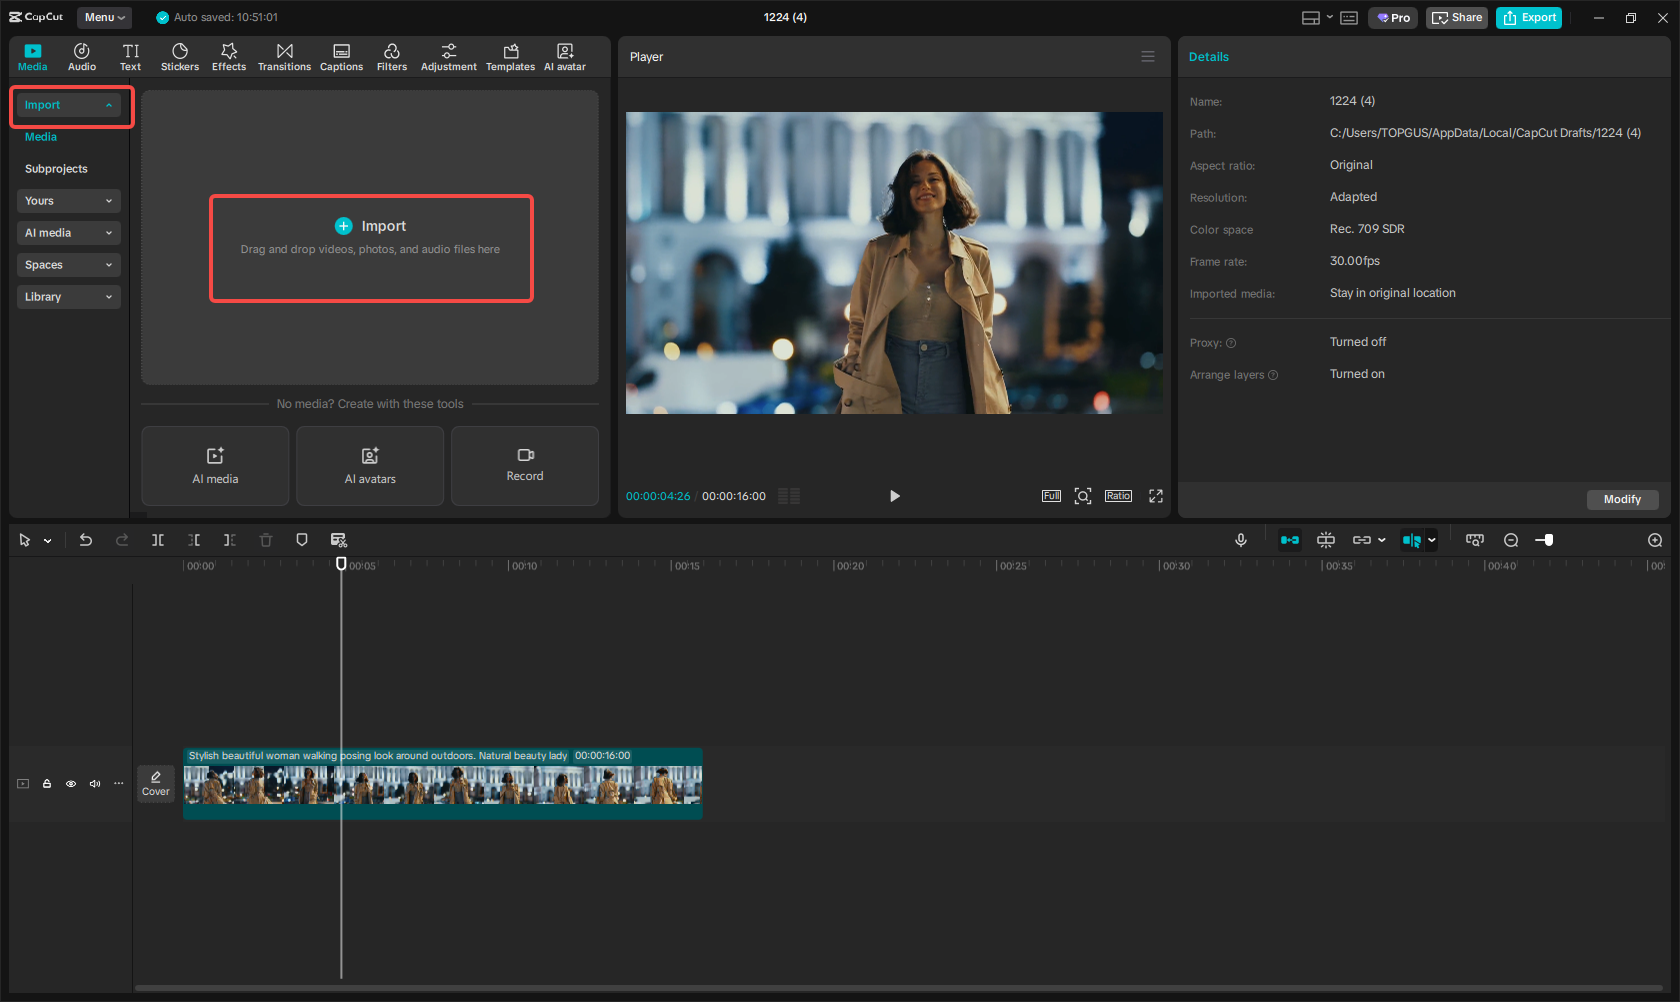
Task: Toggle visibility of the video track
Action: coord(70,783)
